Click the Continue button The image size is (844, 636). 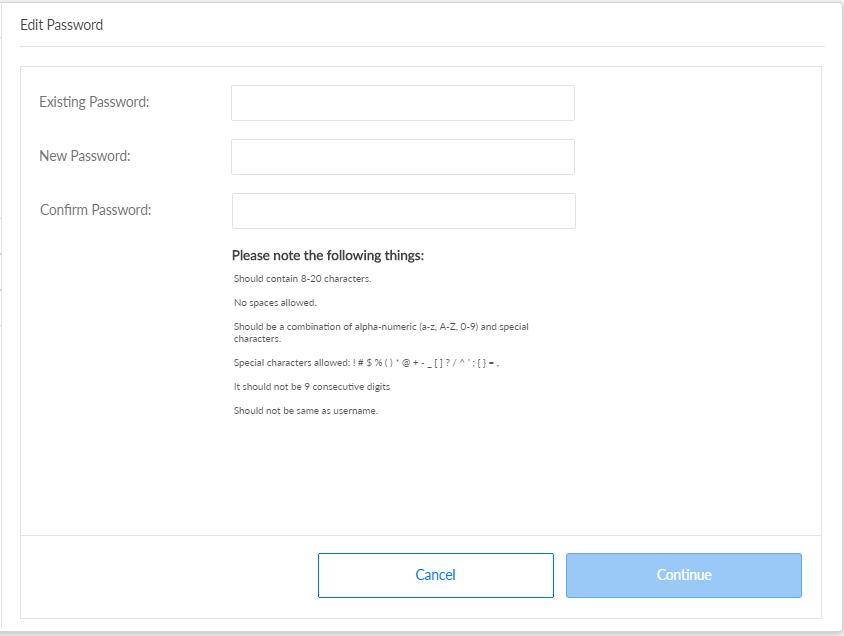683,575
